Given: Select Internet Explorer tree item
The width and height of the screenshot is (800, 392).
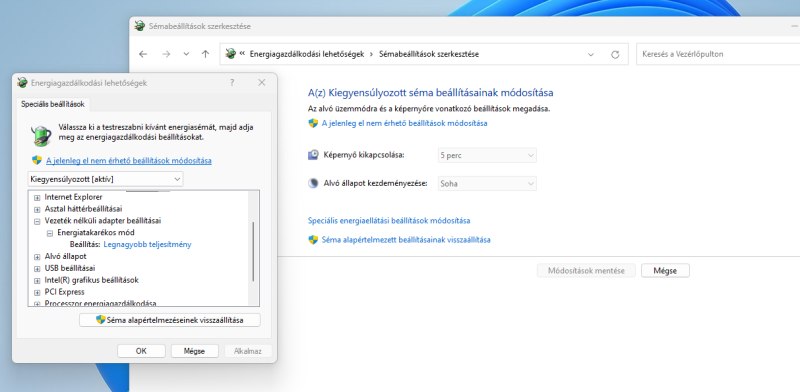Looking at the screenshot, I should [x=73, y=197].
